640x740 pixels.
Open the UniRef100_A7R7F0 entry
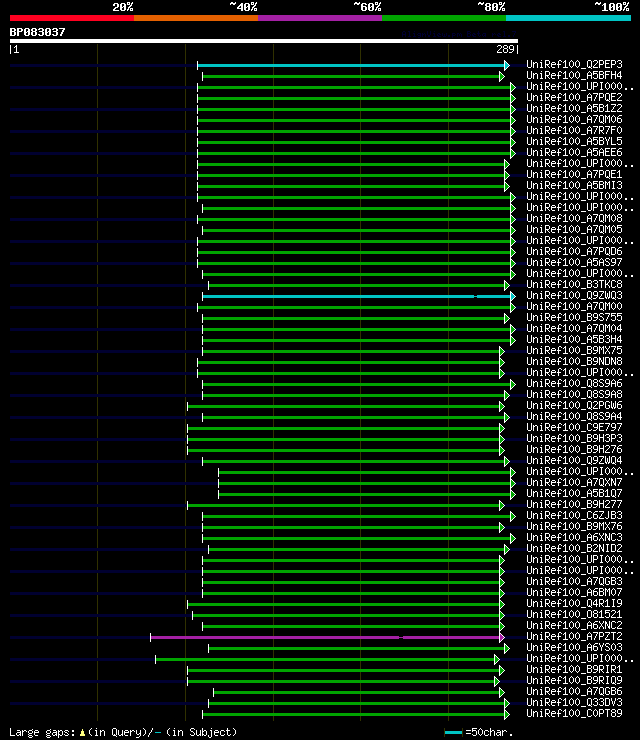tap(574, 130)
